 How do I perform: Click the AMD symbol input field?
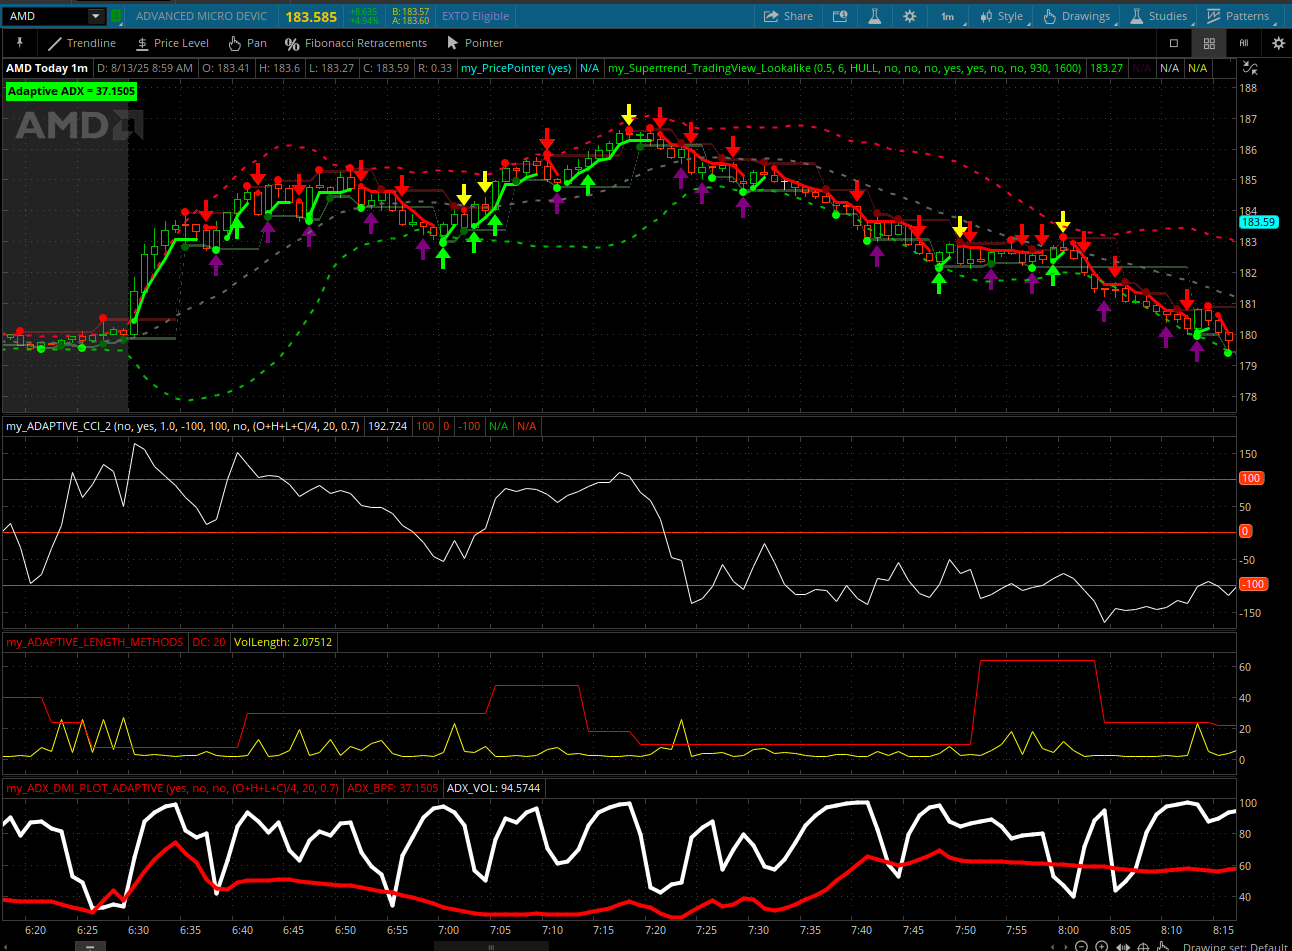click(45, 16)
